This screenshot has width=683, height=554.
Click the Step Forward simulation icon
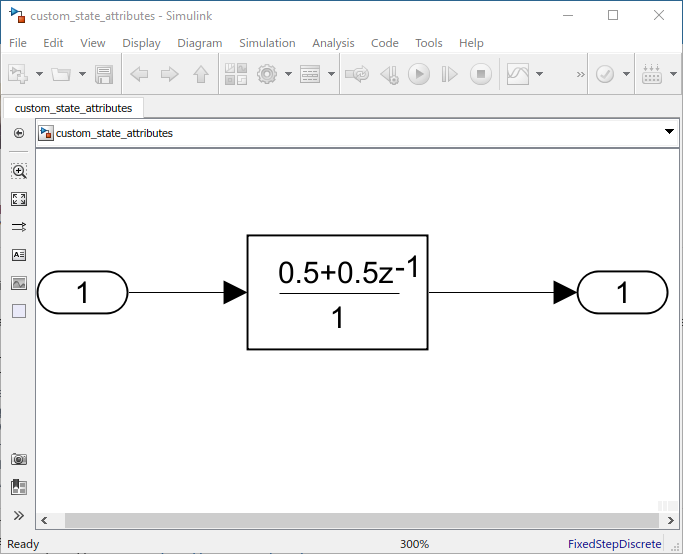[x=449, y=74]
